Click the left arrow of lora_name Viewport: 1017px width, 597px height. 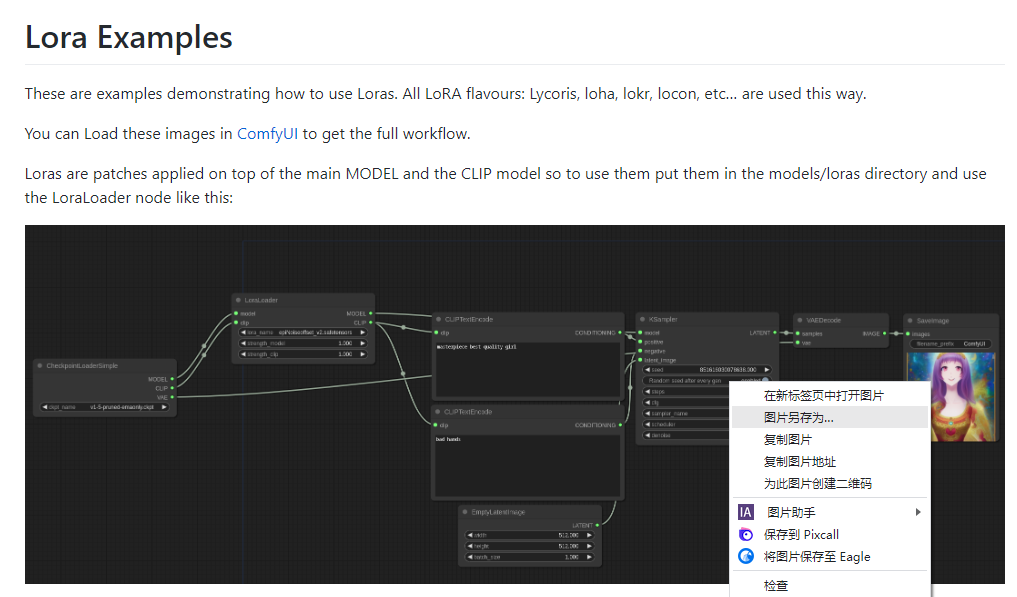click(243, 332)
